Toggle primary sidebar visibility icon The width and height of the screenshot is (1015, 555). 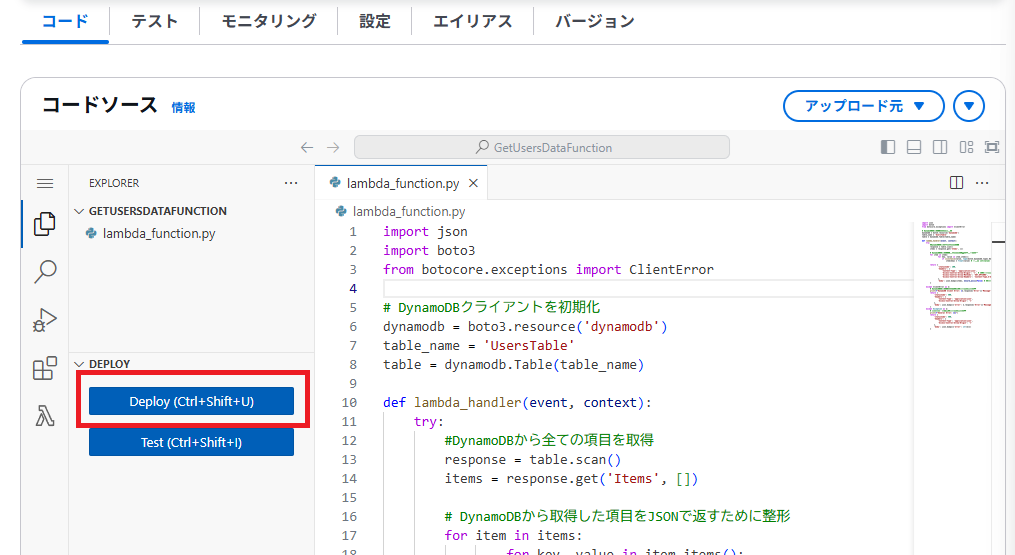click(888, 147)
